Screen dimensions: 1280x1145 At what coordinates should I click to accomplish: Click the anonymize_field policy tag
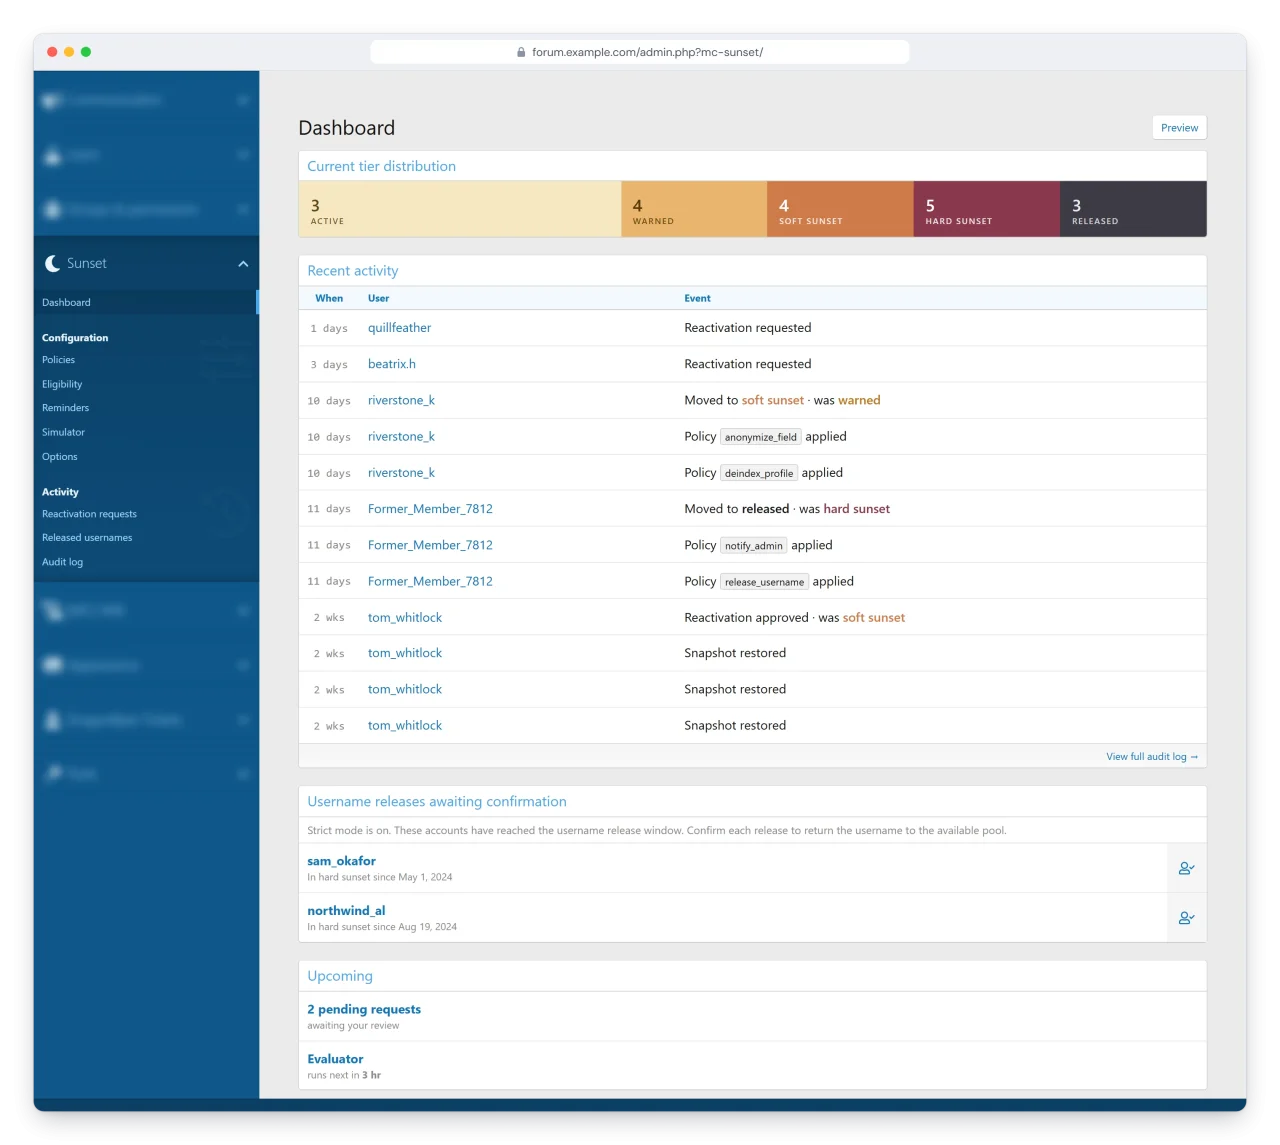761,437
